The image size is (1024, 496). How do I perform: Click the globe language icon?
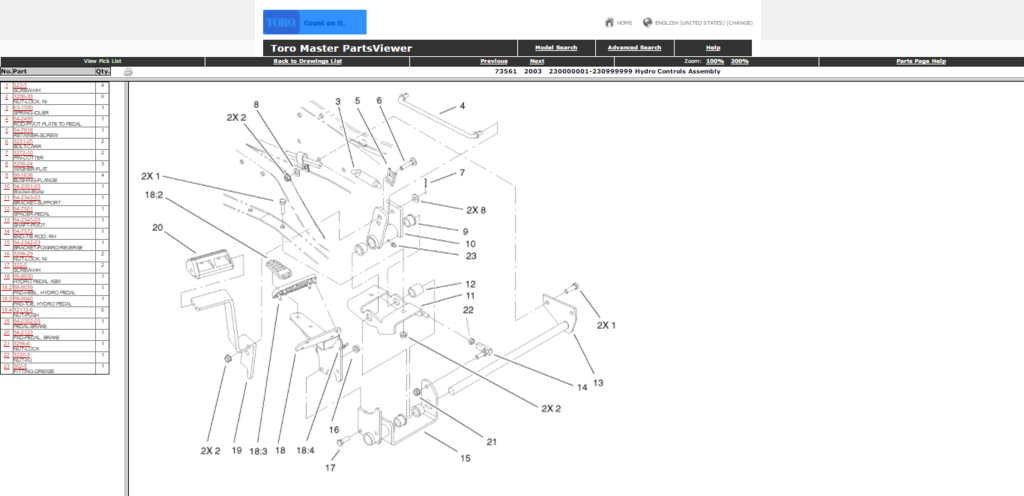pyautogui.click(x=647, y=22)
